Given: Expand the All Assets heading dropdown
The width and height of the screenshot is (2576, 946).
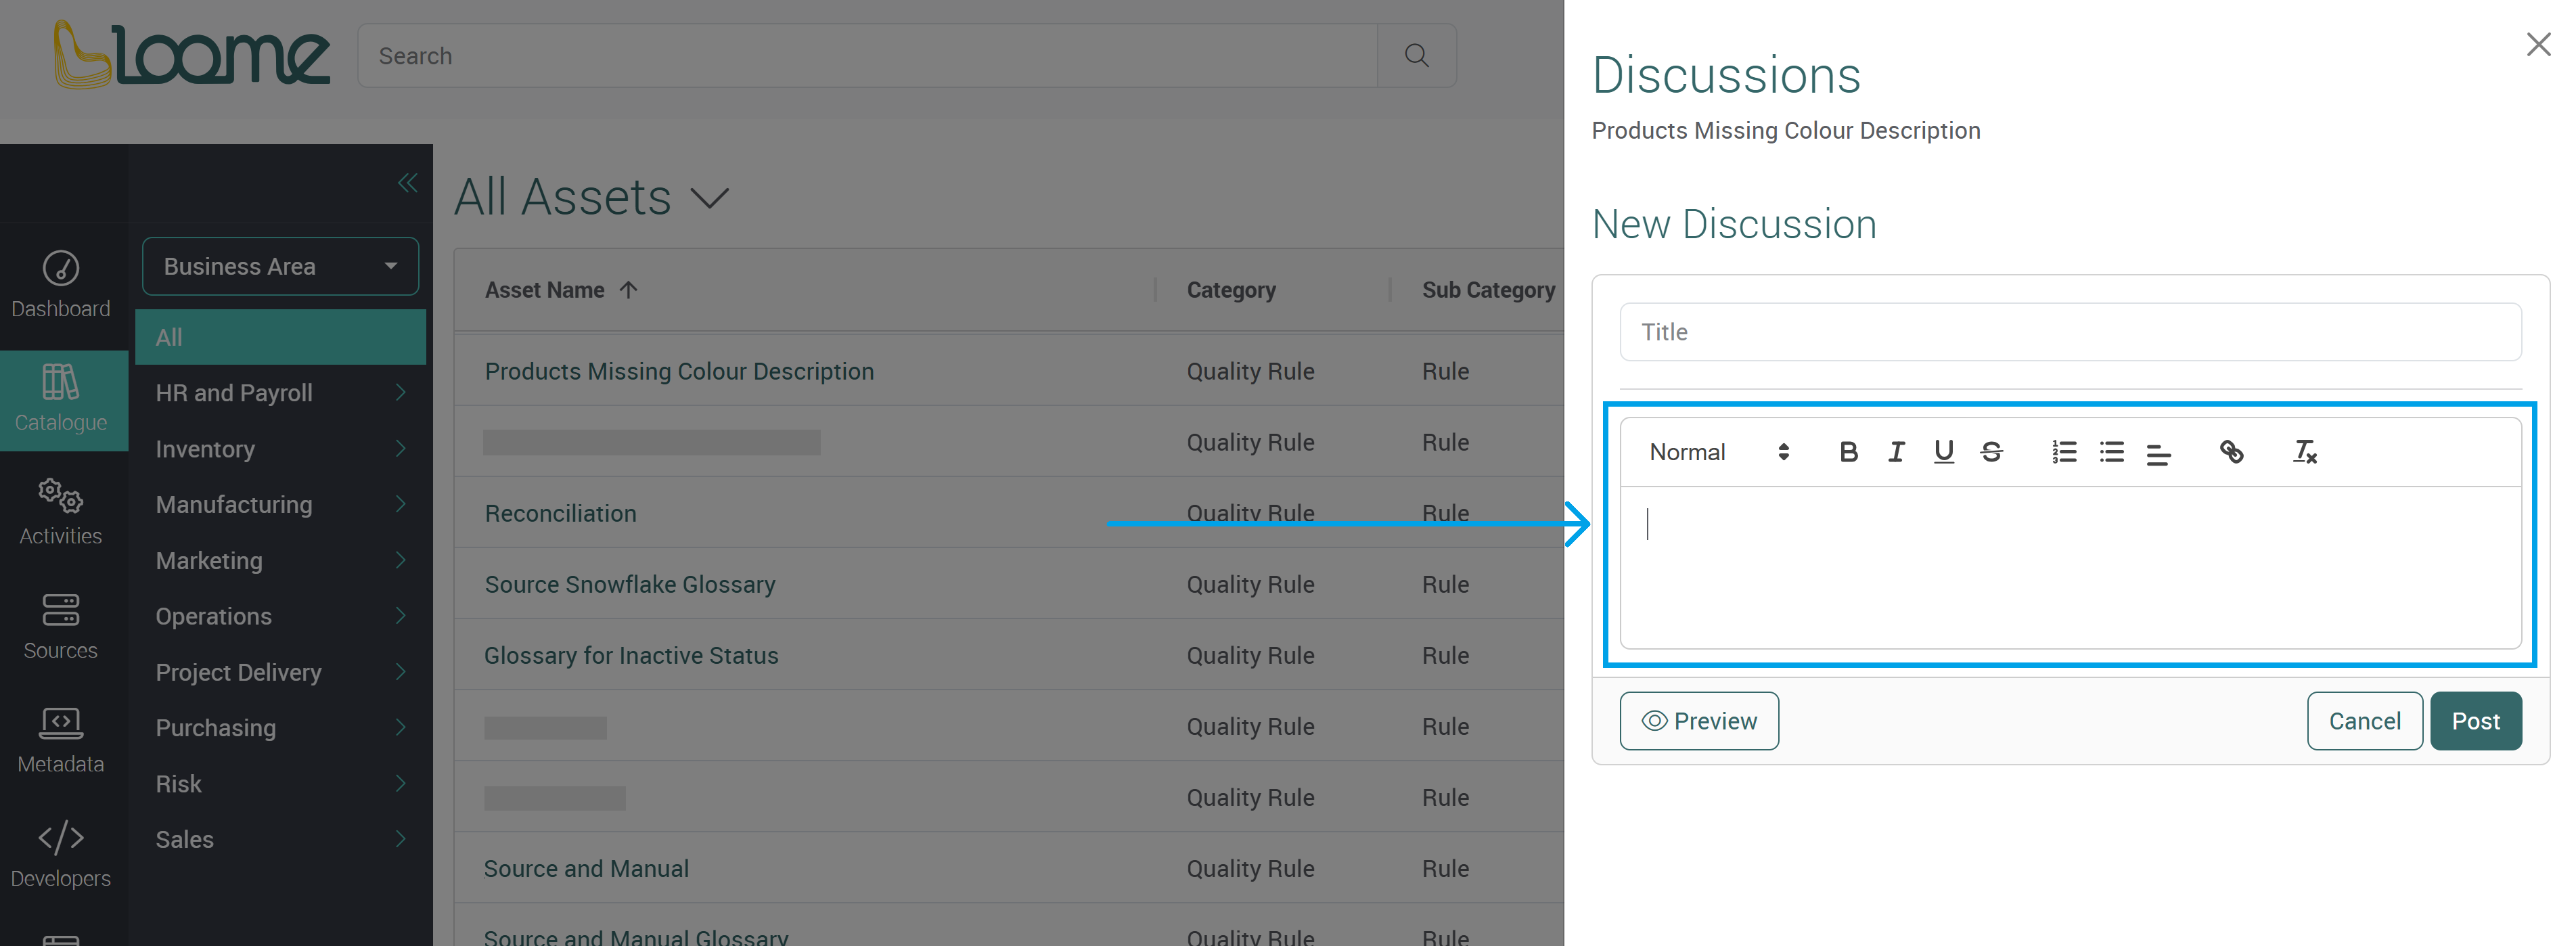Looking at the screenshot, I should [709, 197].
